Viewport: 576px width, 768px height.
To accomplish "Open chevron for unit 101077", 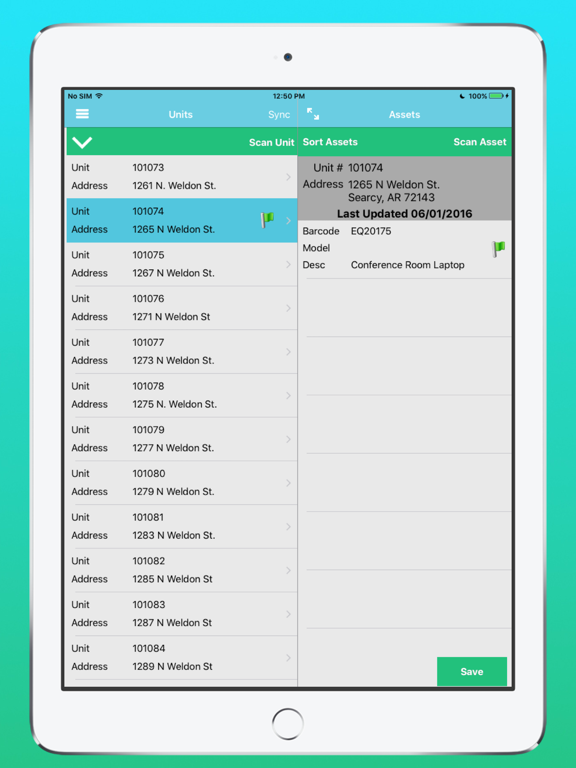I will click(288, 352).
